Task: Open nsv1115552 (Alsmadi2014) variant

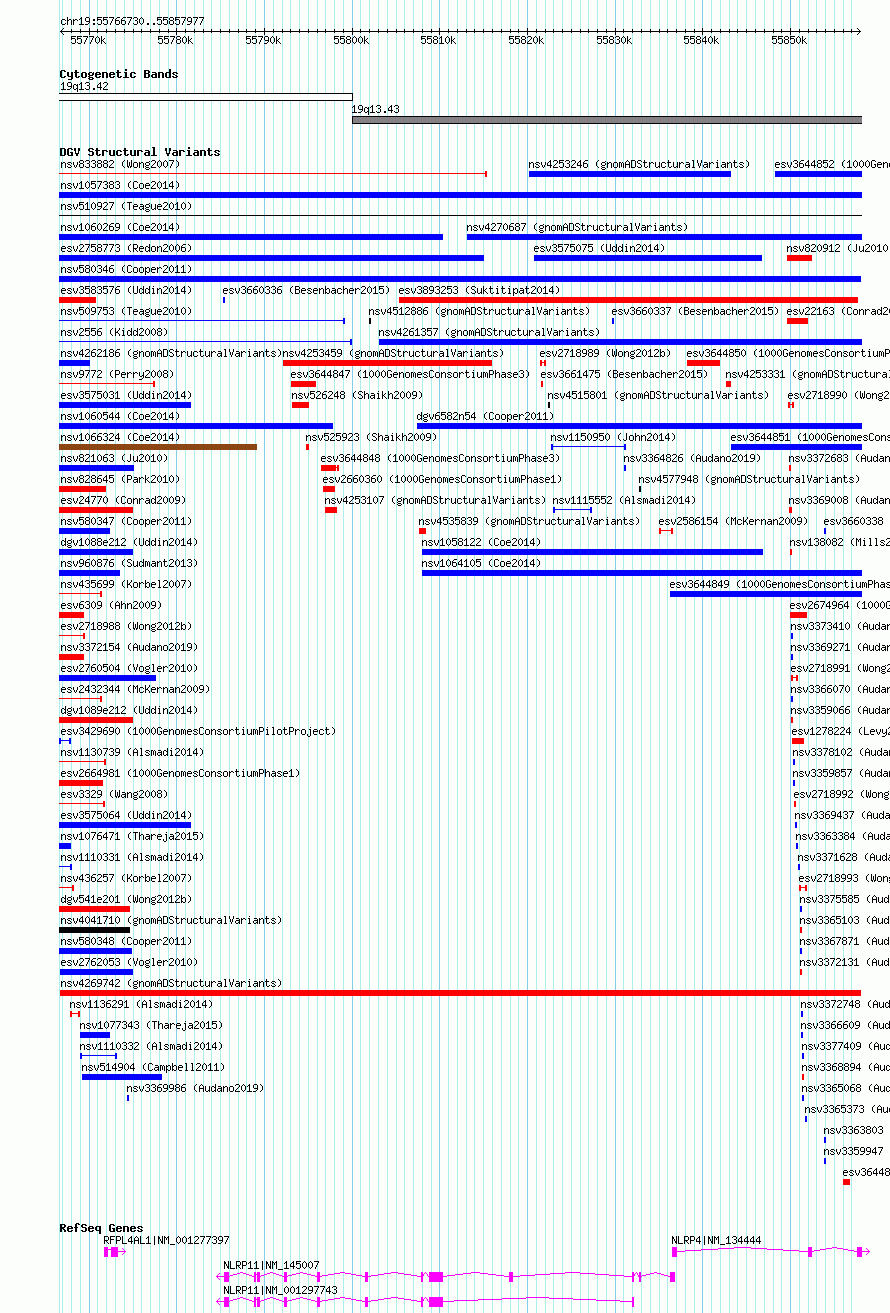Action: 624,500
